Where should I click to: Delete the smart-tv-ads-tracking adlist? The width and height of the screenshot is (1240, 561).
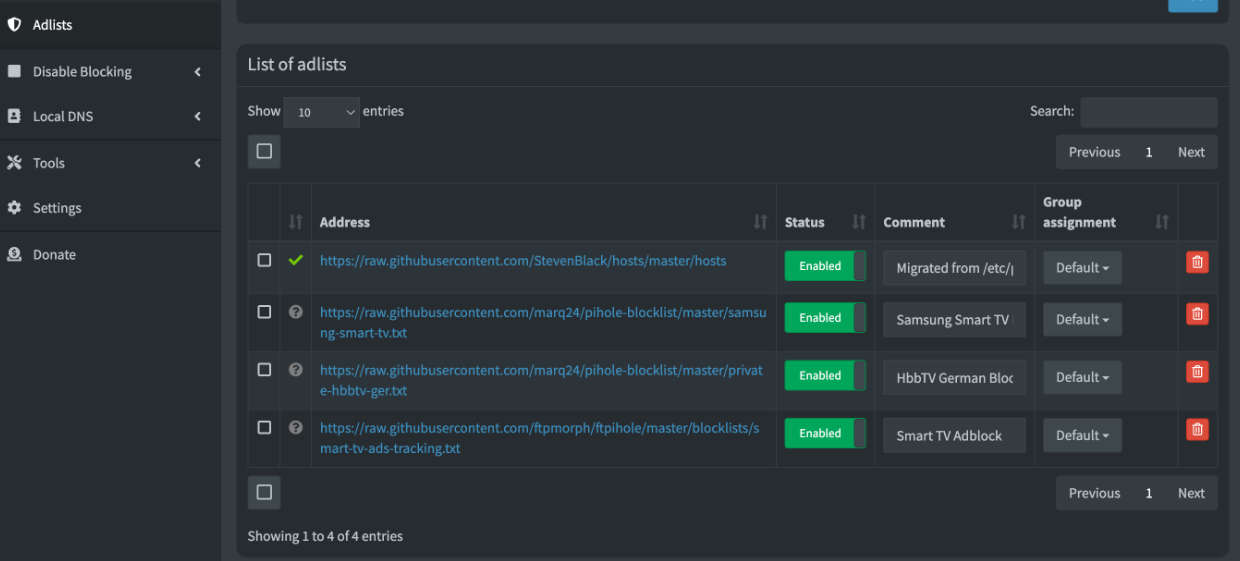click(x=1197, y=429)
